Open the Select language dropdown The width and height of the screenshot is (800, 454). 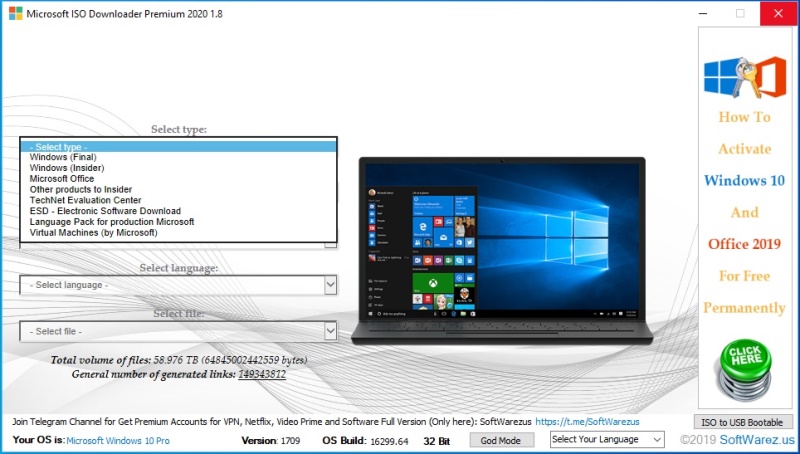point(178,285)
